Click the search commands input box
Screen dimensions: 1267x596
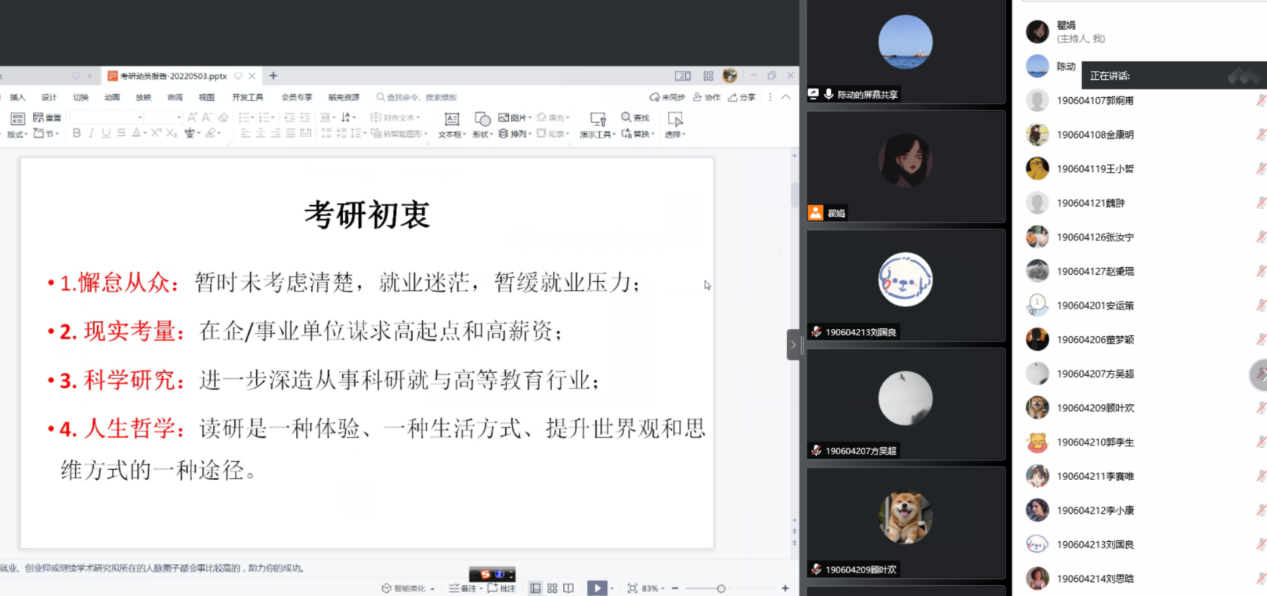pyautogui.click(x=417, y=97)
